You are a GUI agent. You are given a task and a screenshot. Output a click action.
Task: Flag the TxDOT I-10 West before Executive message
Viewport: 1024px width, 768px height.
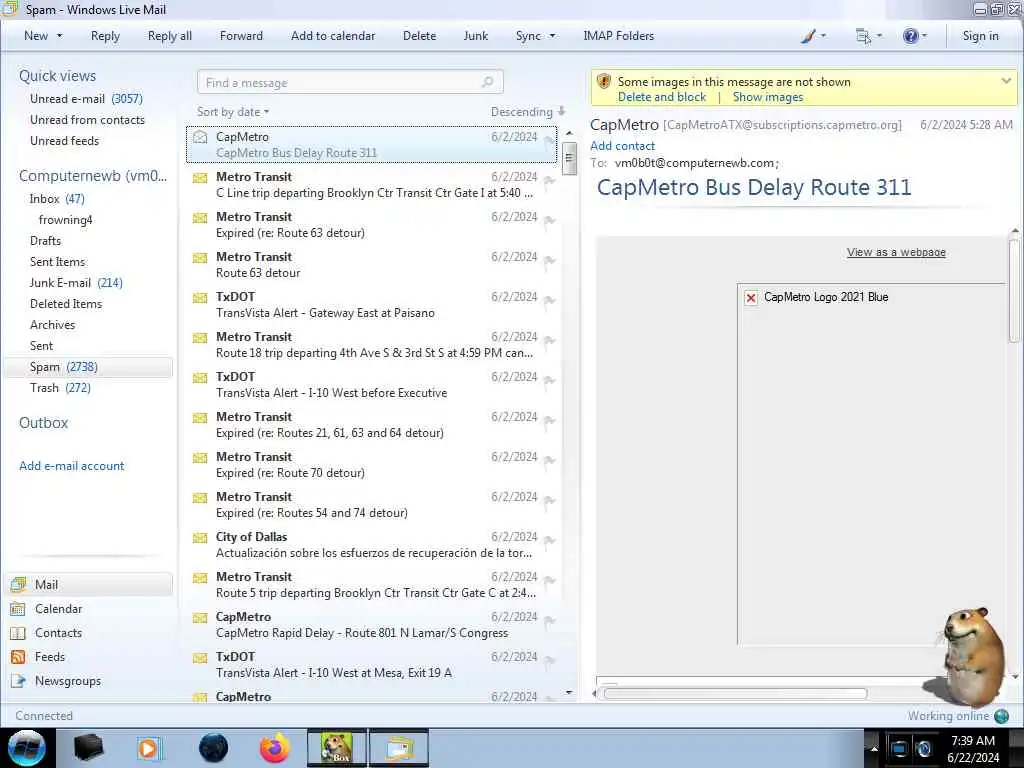tap(549, 381)
